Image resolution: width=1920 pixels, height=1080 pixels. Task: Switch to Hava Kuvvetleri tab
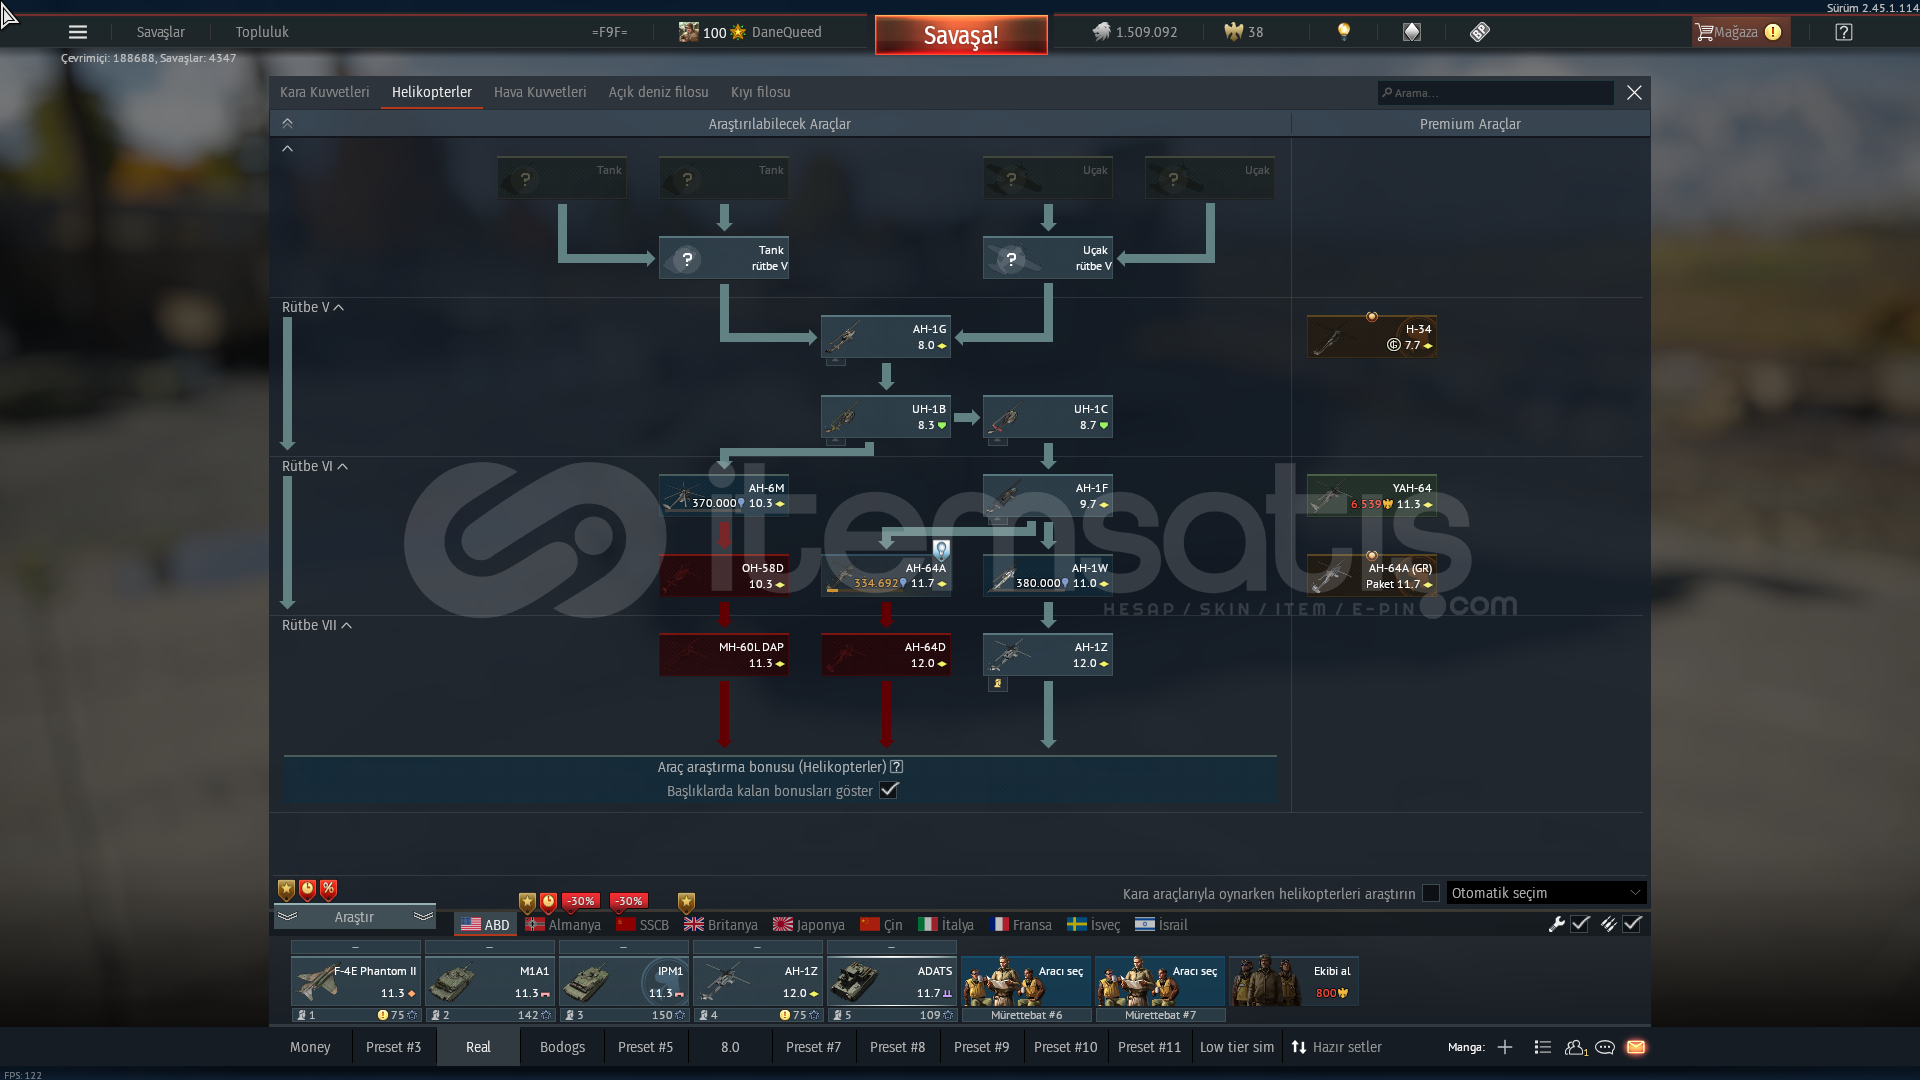click(540, 92)
